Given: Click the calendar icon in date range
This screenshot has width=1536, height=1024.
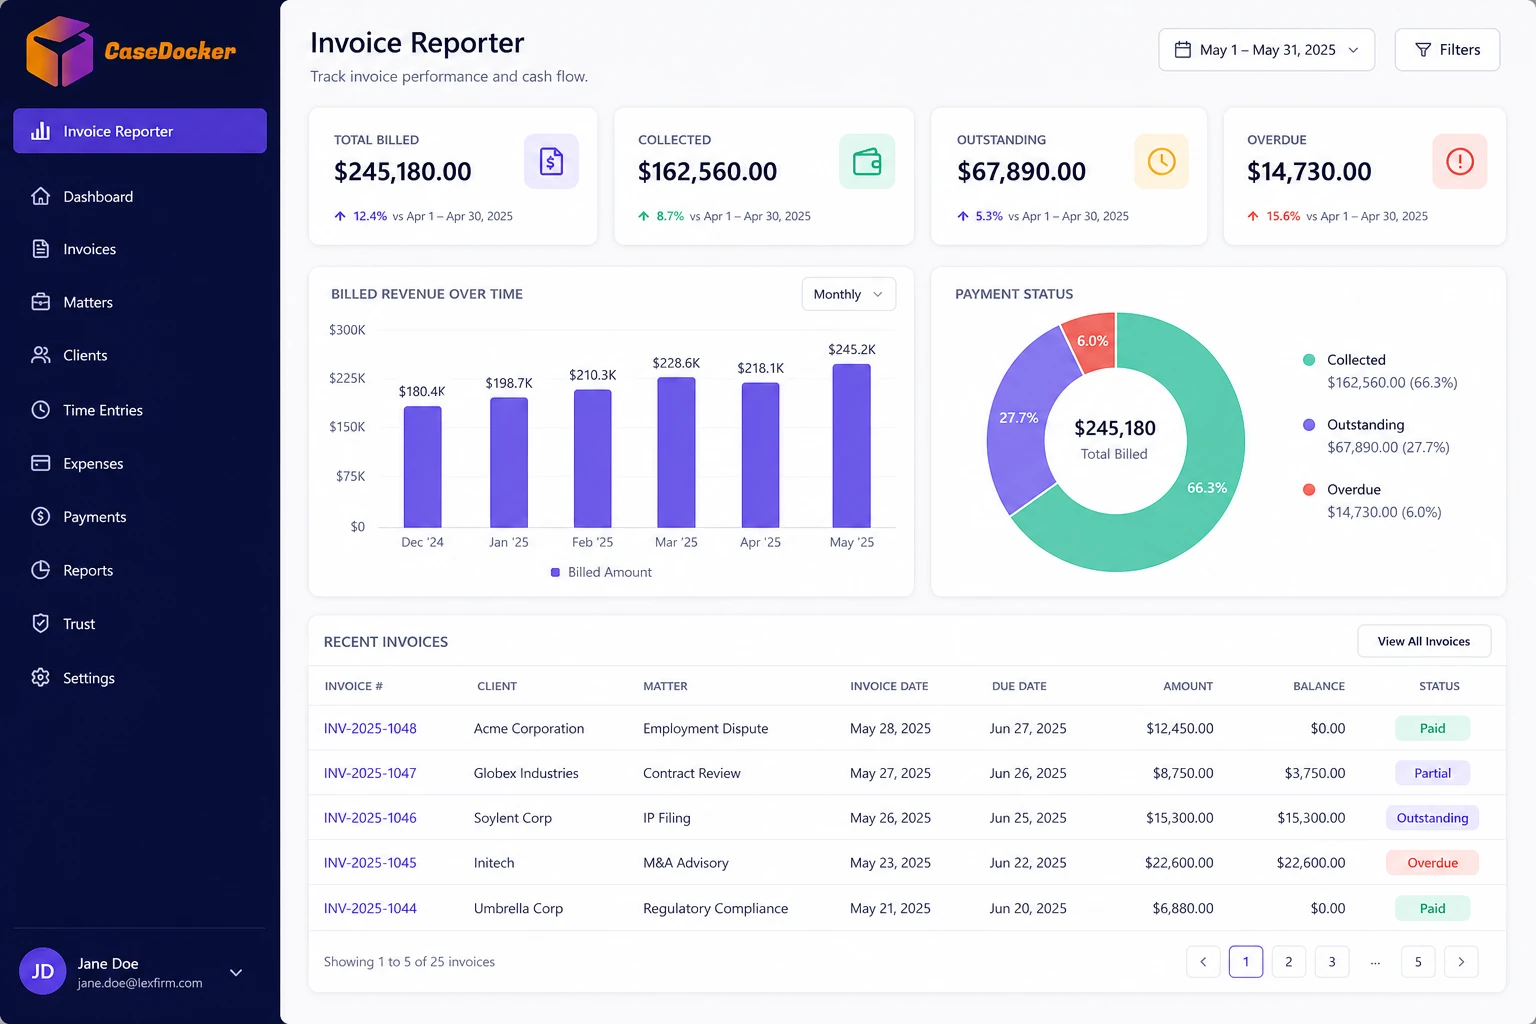Looking at the screenshot, I should [1182, 50].
